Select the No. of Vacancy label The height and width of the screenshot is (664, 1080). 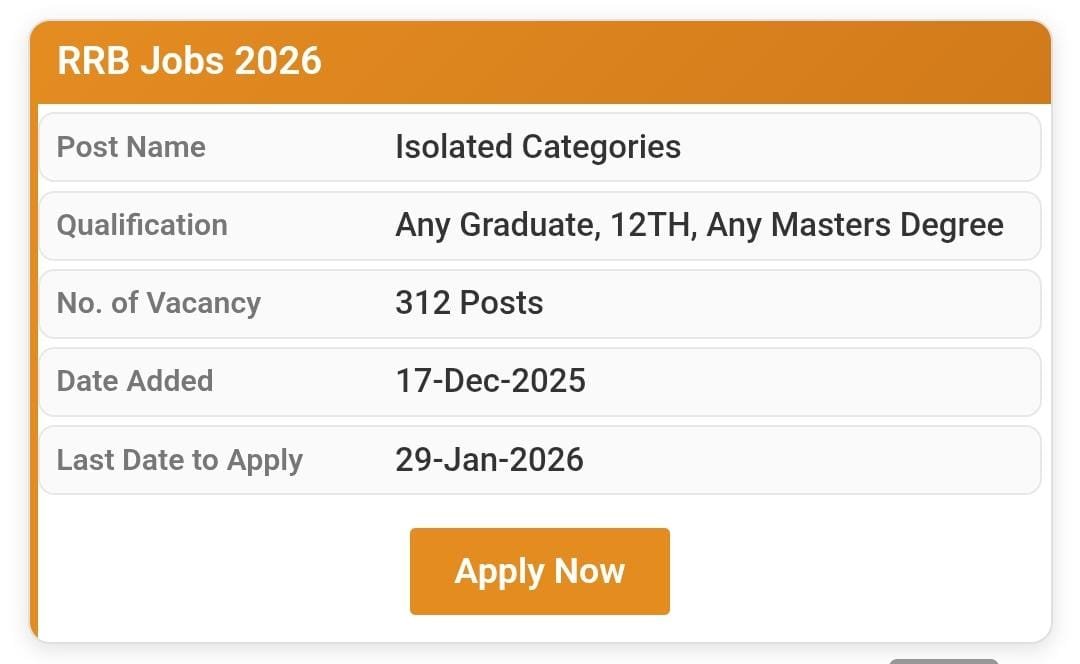[158, 303]
